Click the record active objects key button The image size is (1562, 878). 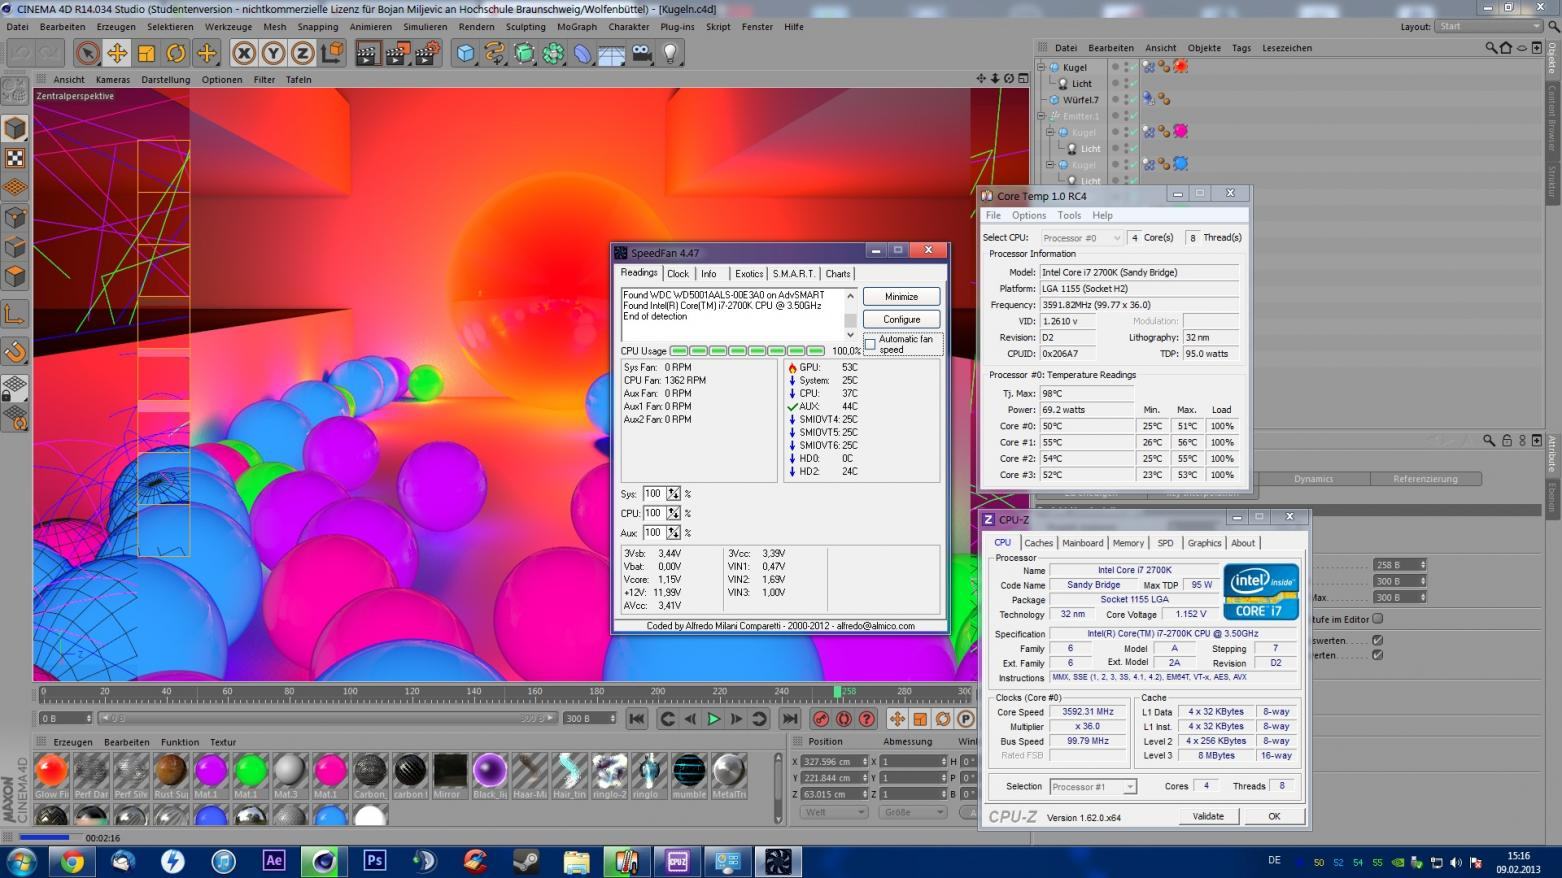tap(821, 718)
